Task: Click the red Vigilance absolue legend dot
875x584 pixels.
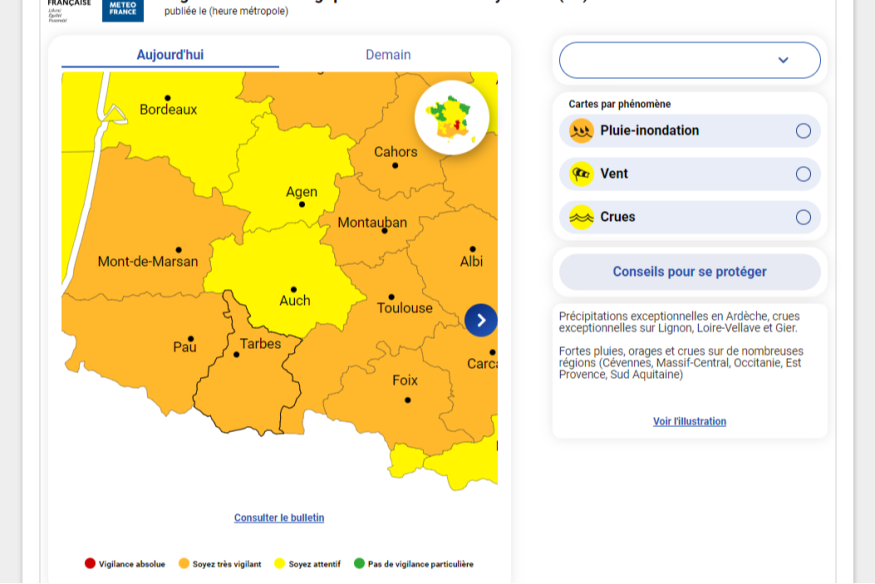Action: (x=90, y=564)
